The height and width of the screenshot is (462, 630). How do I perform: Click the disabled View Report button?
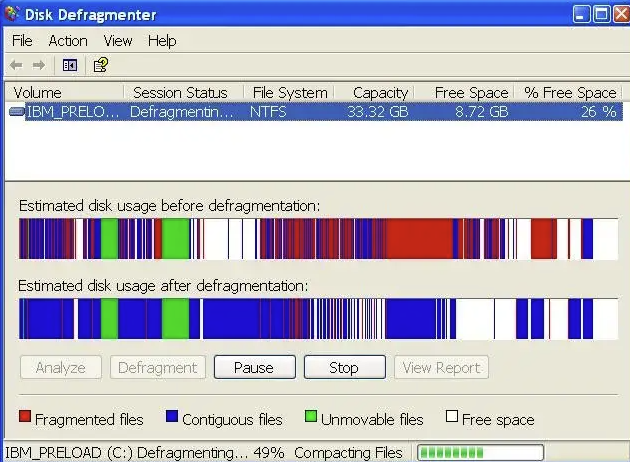pyautogui.click(x=441, y=367)
